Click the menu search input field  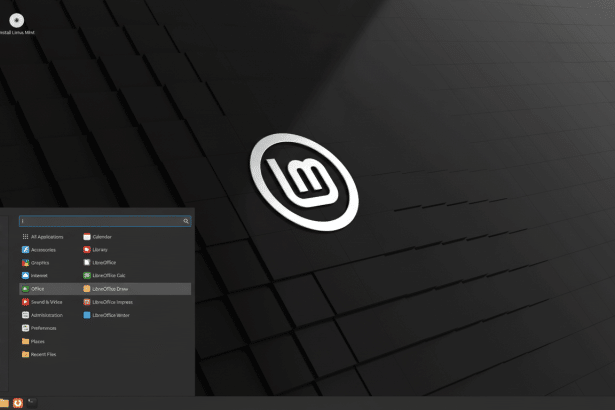(x=105, y=221)
